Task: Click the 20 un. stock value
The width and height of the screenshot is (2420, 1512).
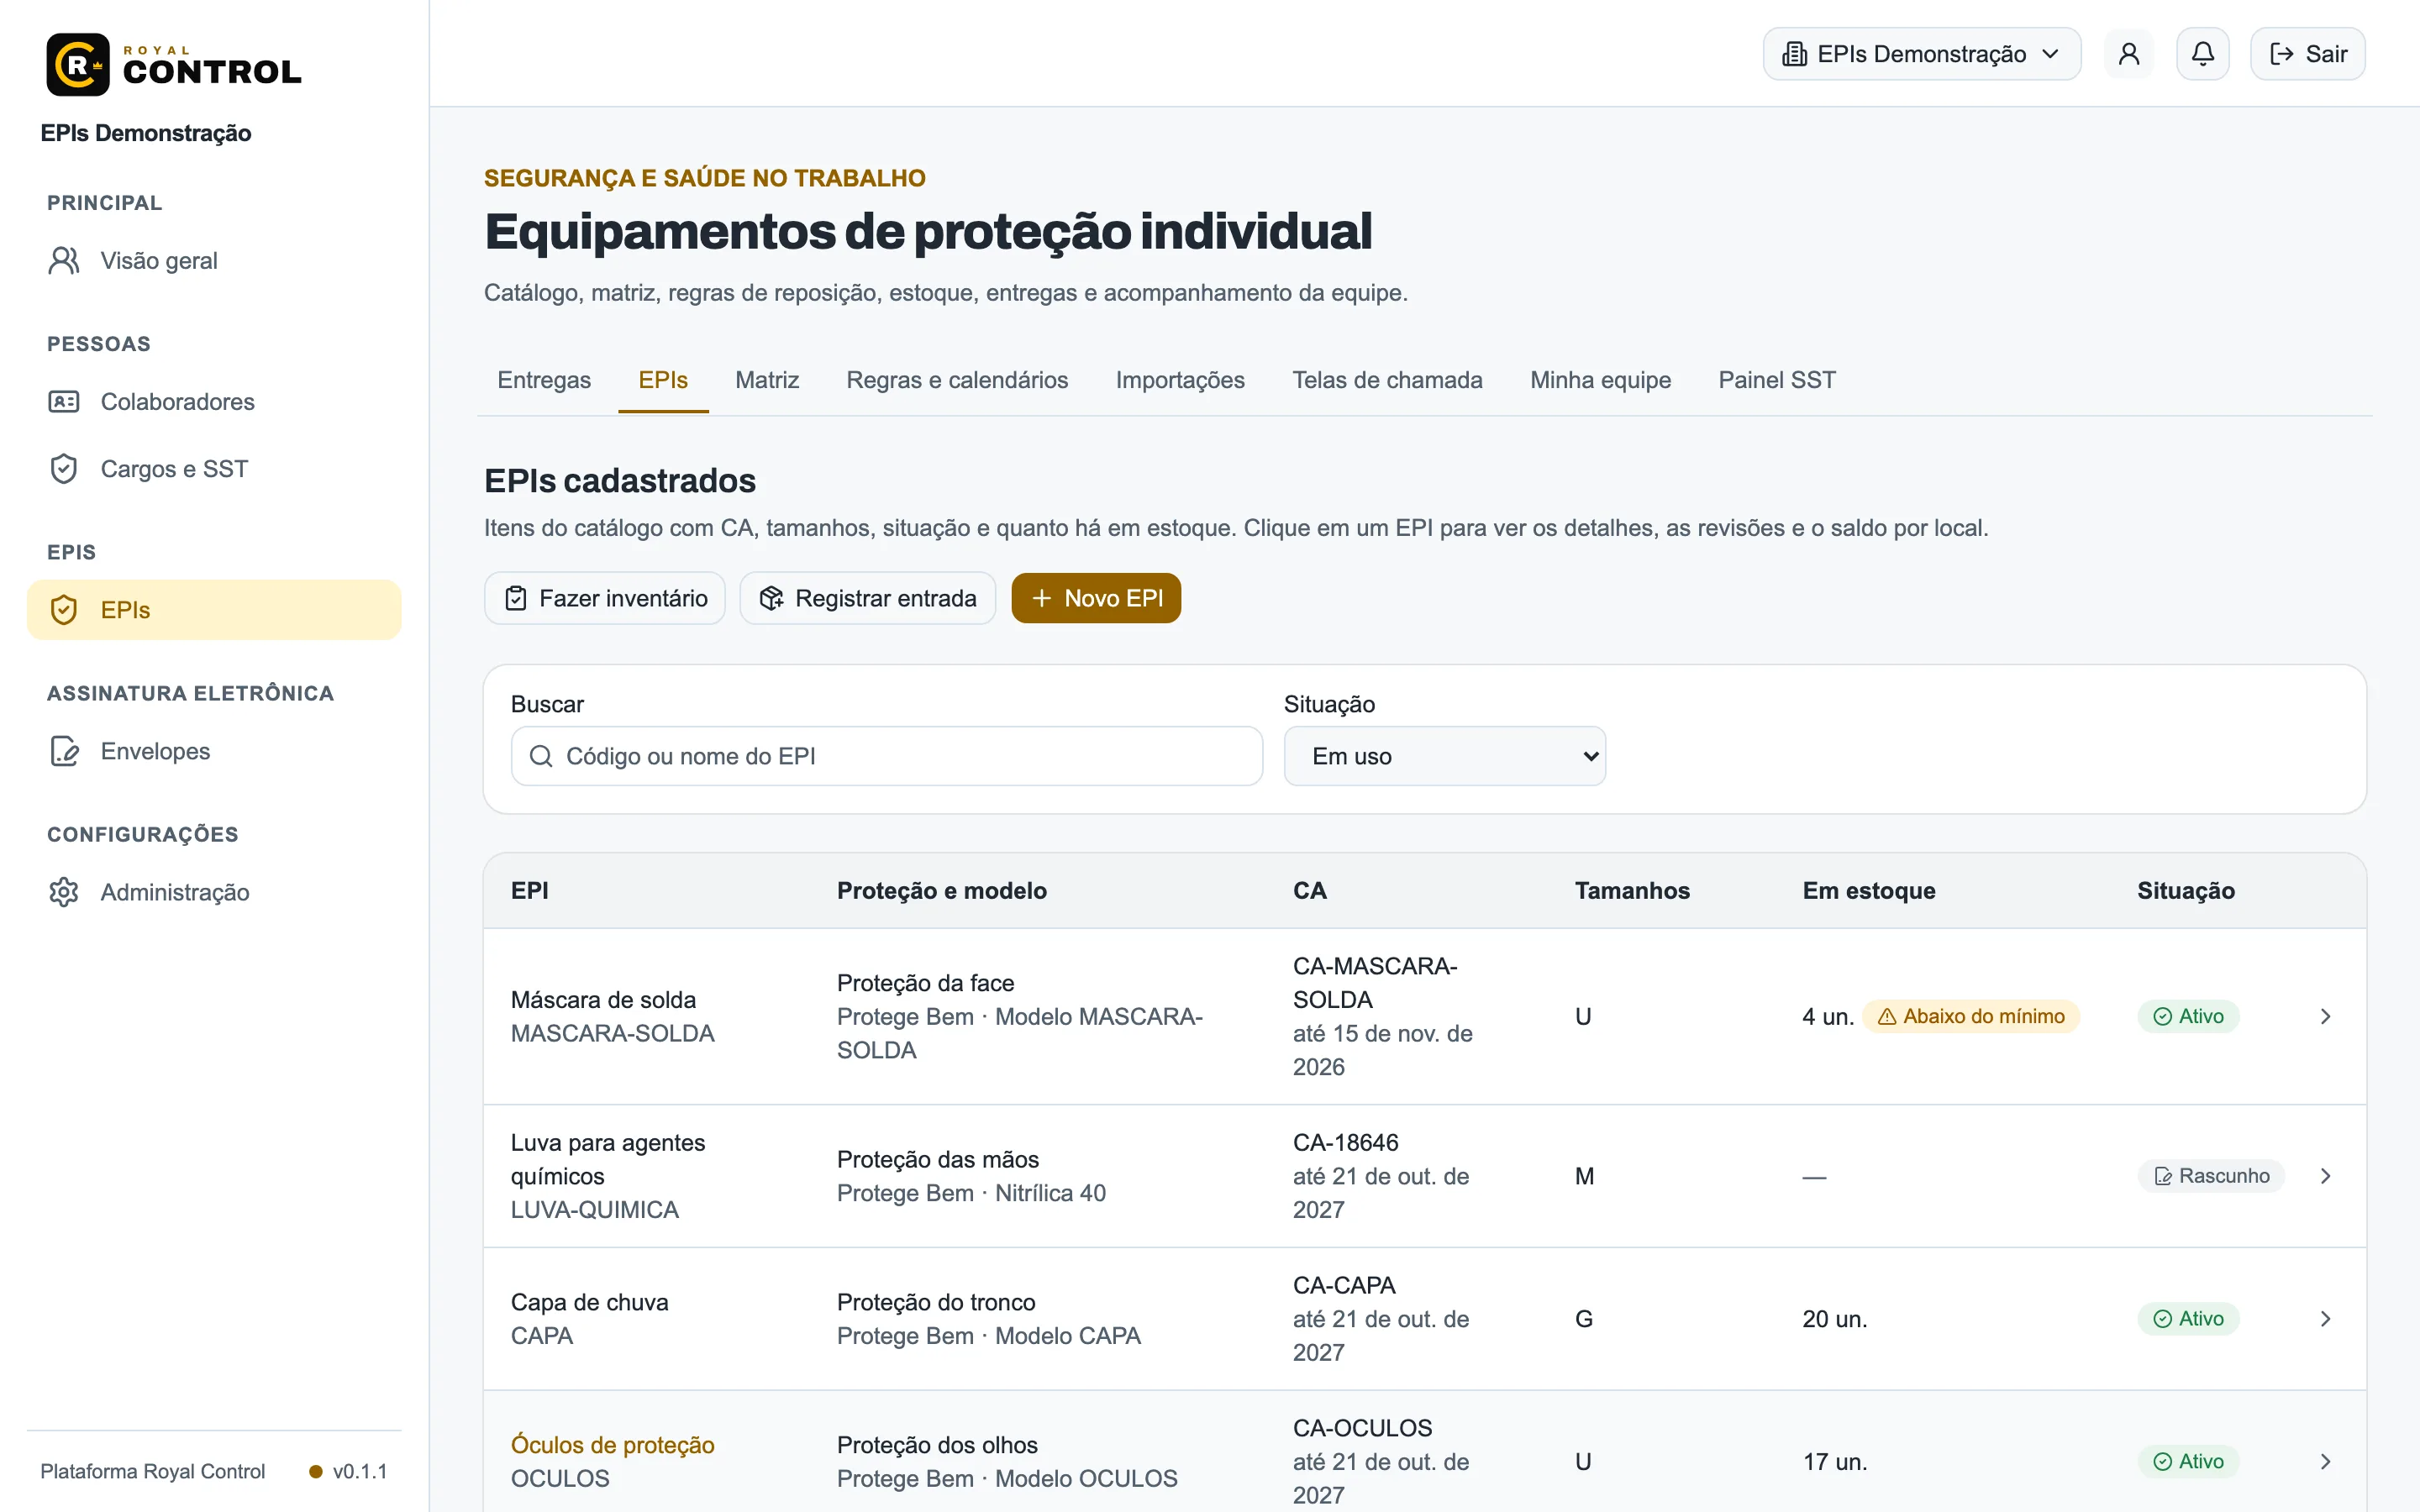Action: (1834, 1319)
